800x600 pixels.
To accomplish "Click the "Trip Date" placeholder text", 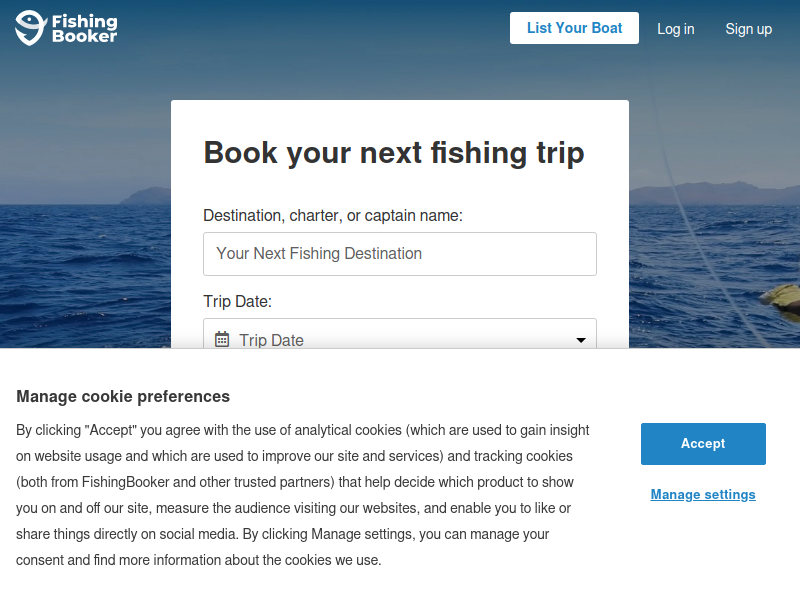I will click(x=271, y=340).
